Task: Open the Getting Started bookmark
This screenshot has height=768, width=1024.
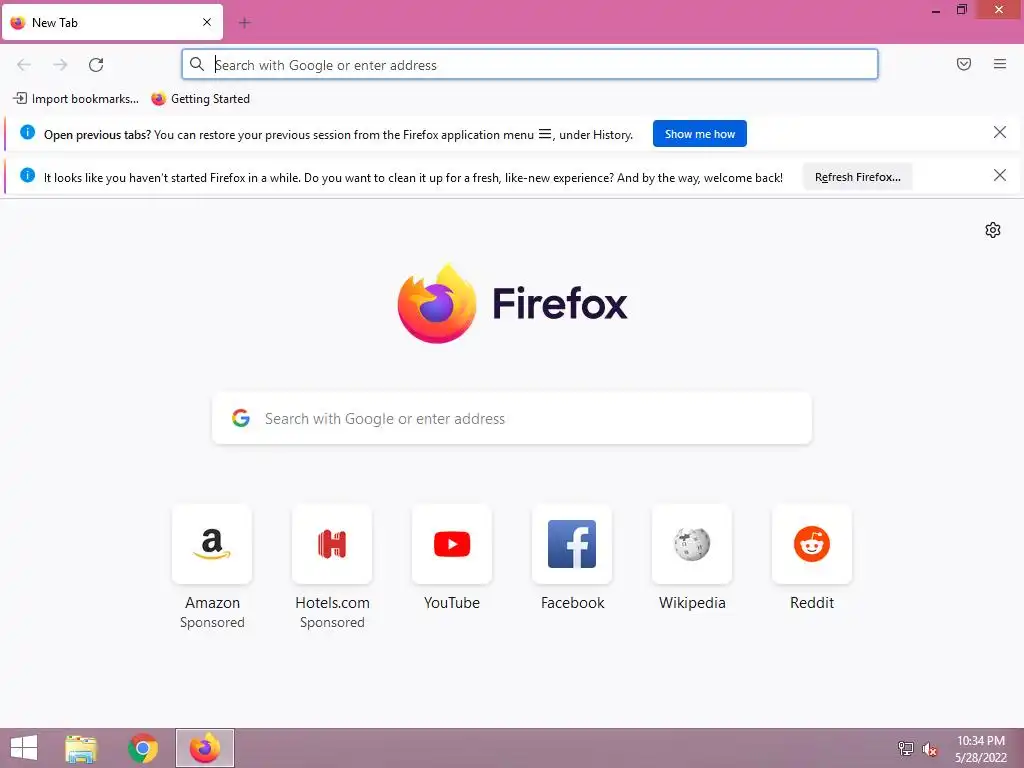Action: coord(200,99)
